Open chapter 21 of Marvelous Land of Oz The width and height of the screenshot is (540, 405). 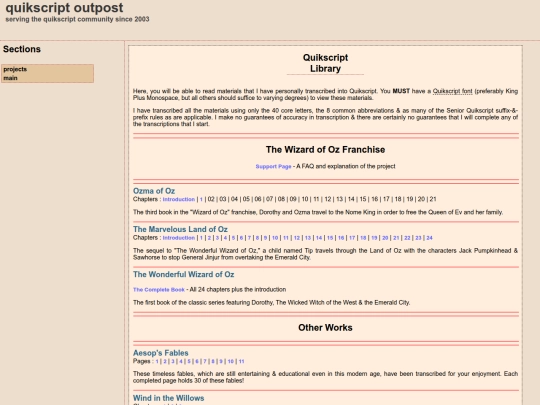[396, 238]
